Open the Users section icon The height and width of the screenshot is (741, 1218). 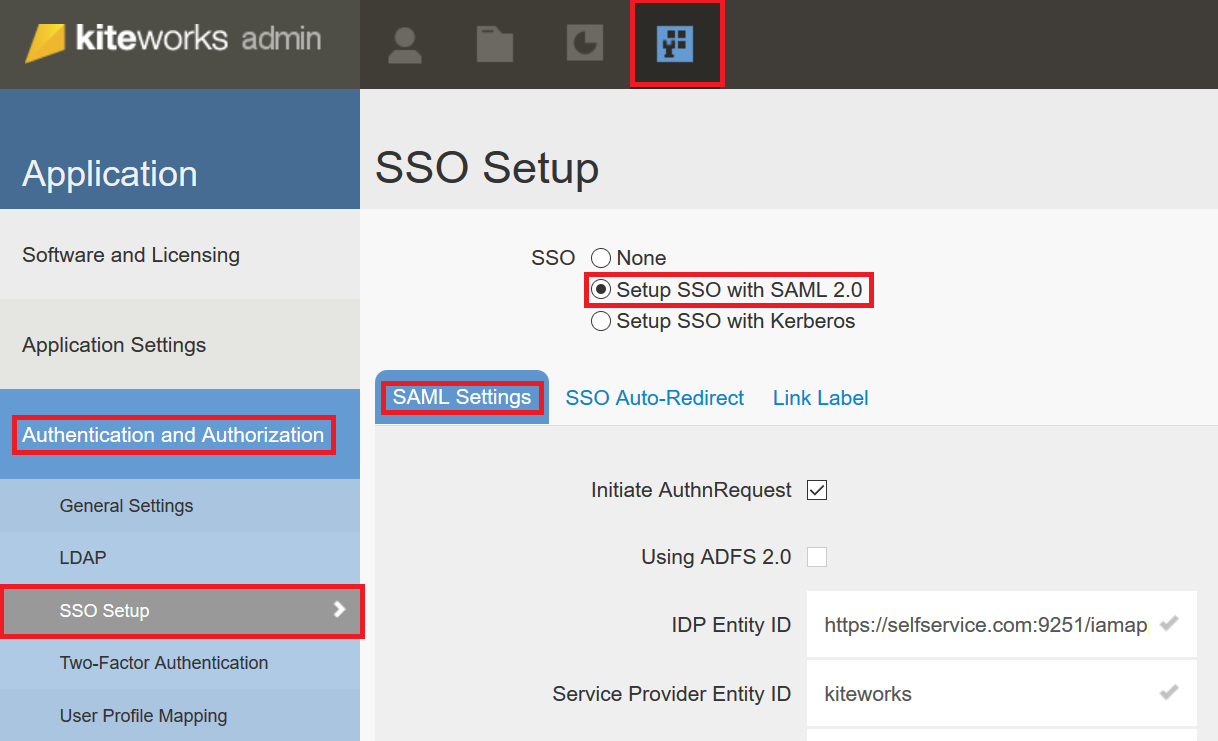coord(404,45)
